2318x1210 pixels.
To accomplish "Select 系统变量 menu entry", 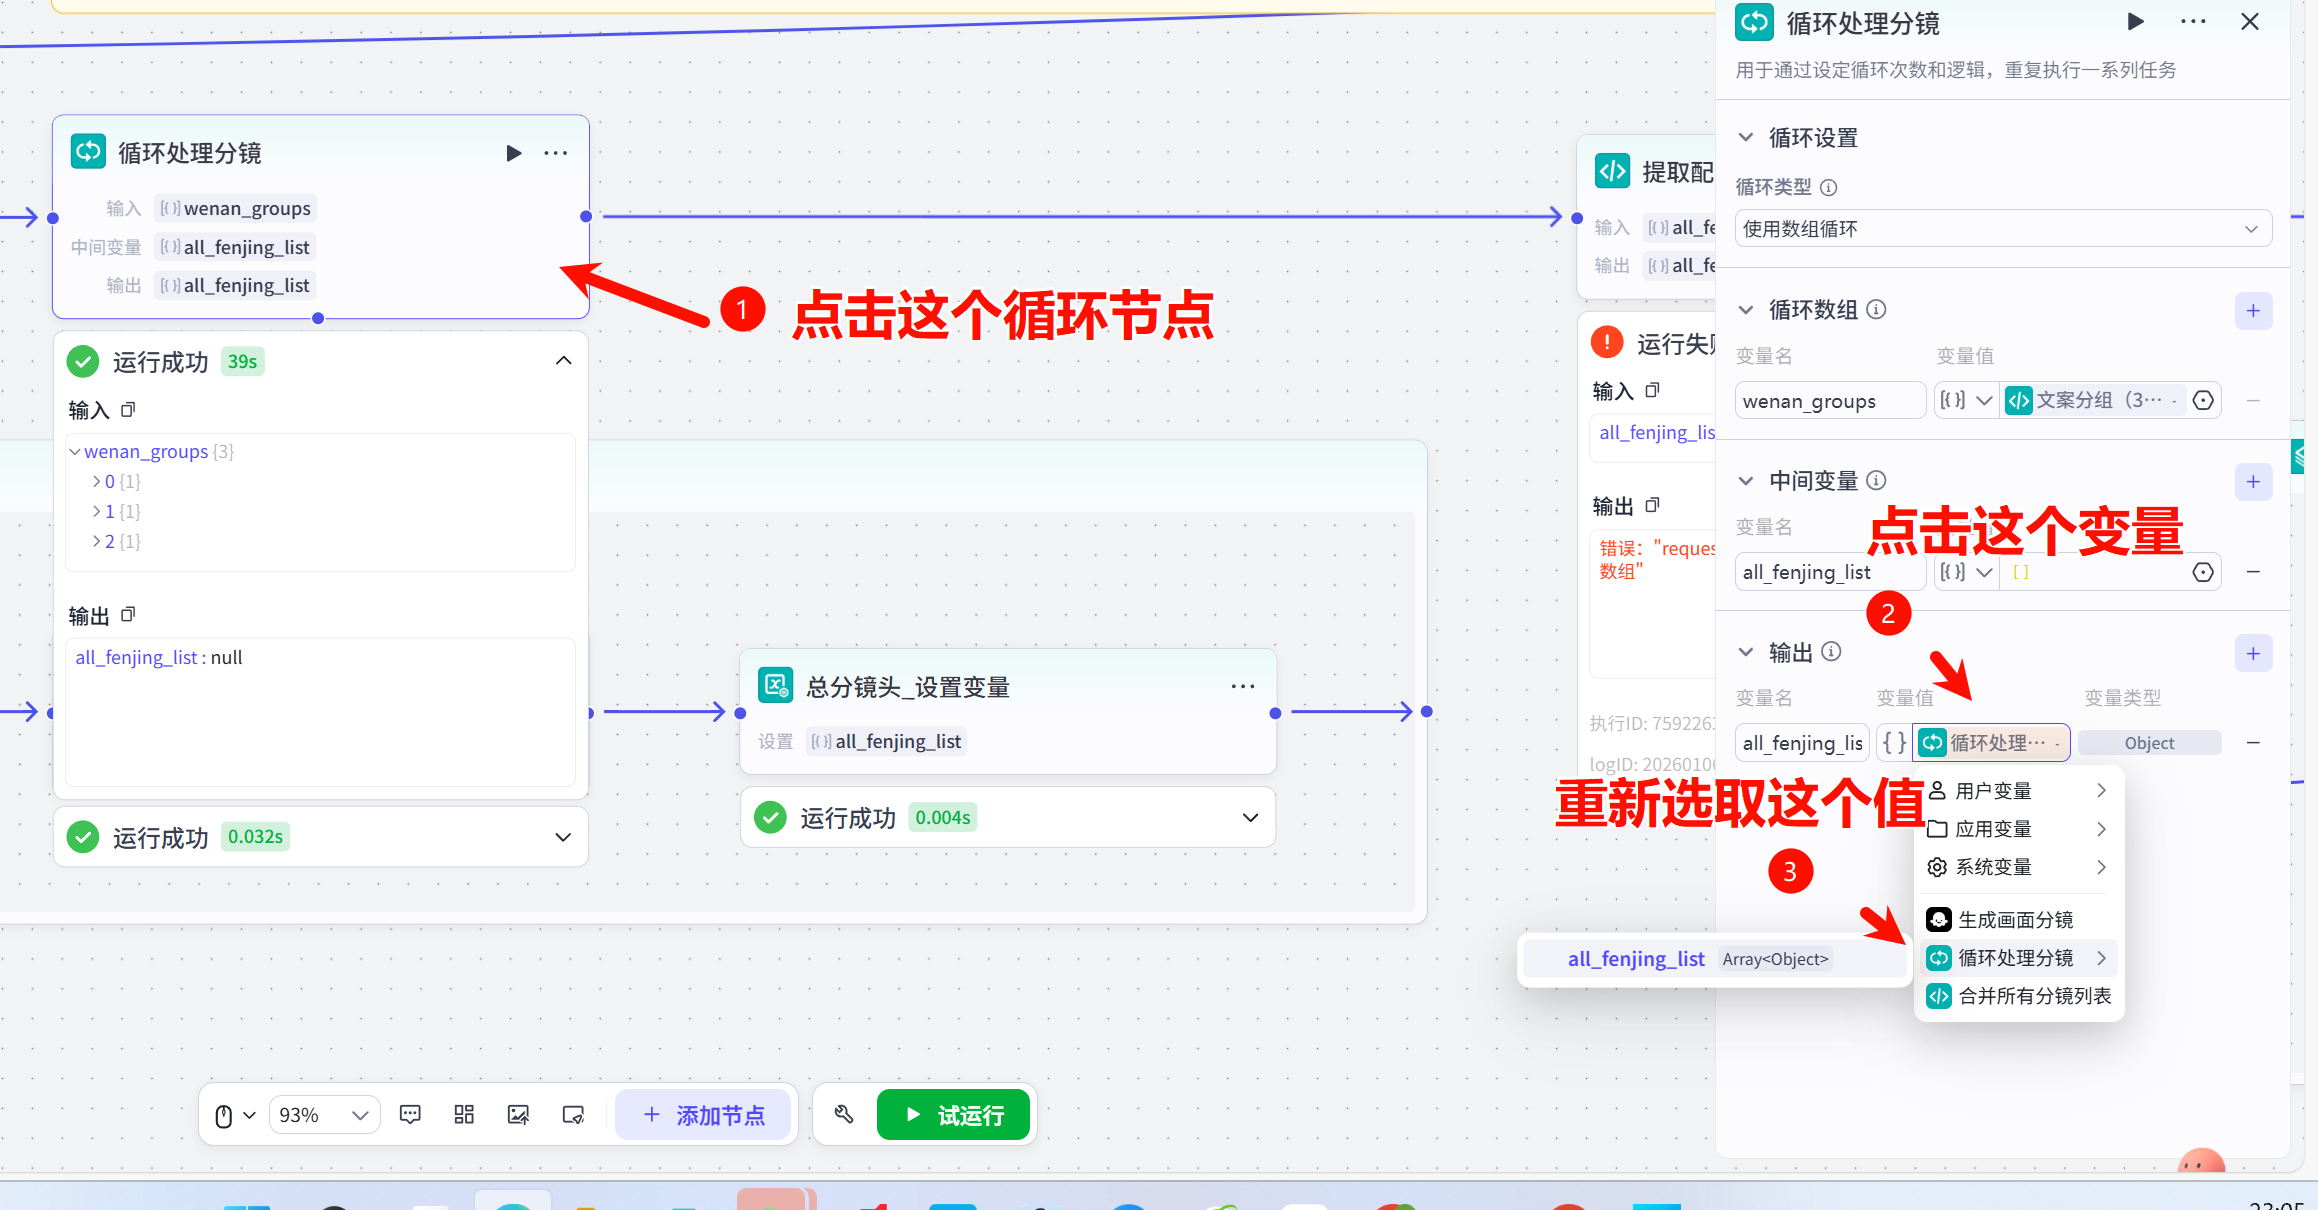I will coord(1995,867).
